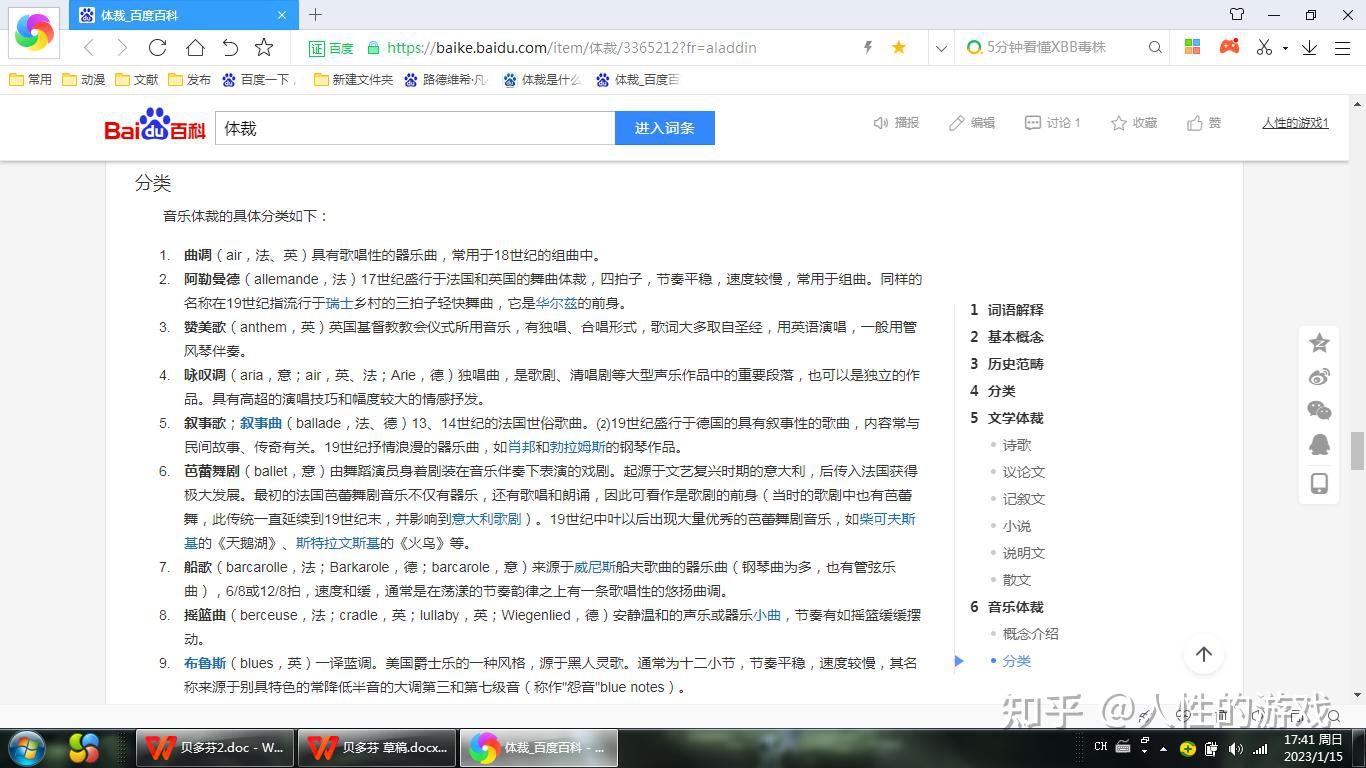
Task: Jump to 概念介绍 subsection in contents
Action: (x=1030, y=634)
